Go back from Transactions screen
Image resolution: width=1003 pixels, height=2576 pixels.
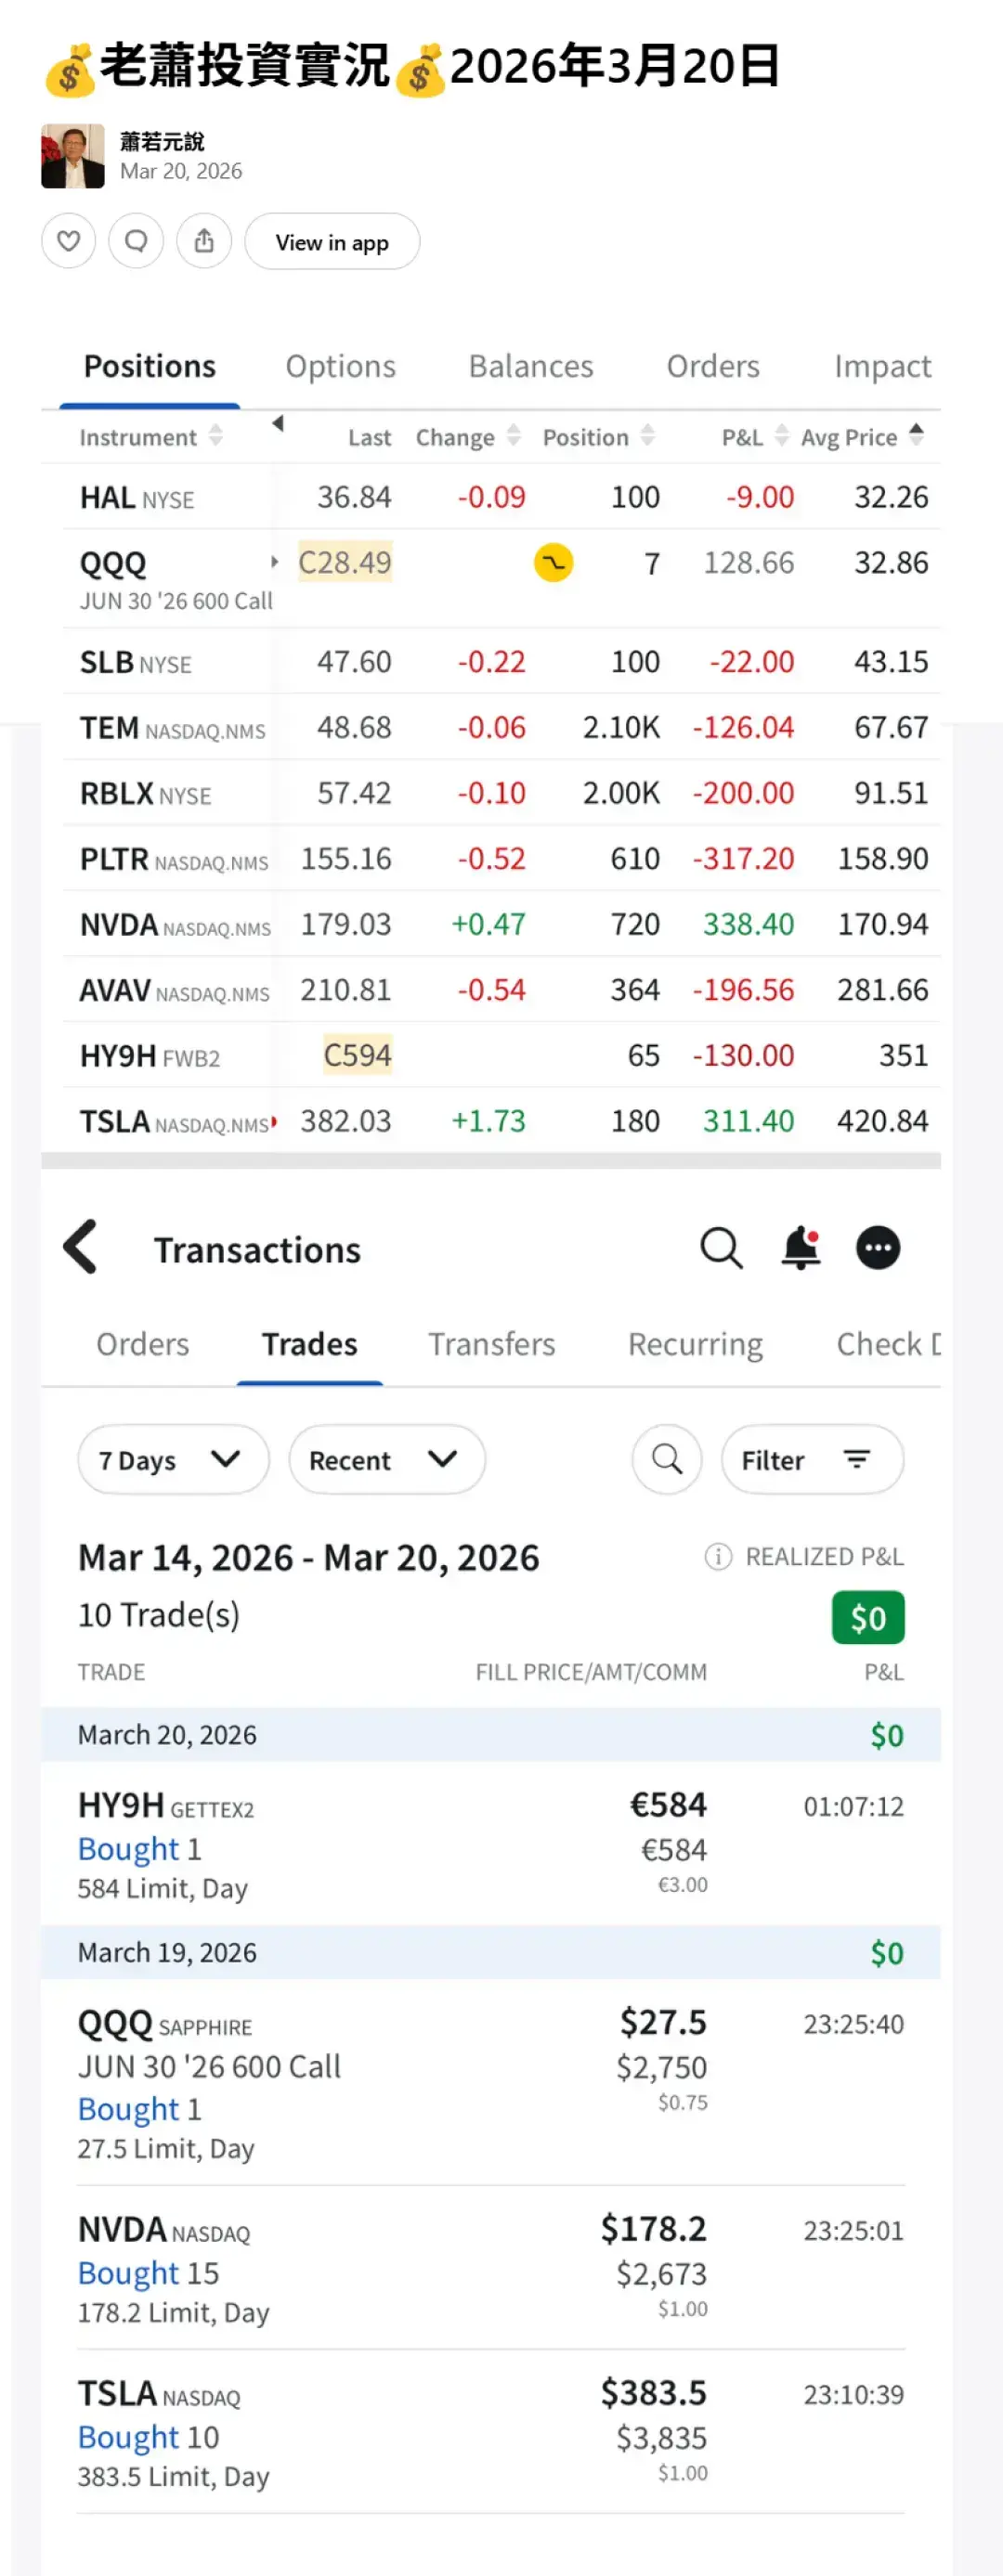pyautogui.click(x=81, y=1246)
